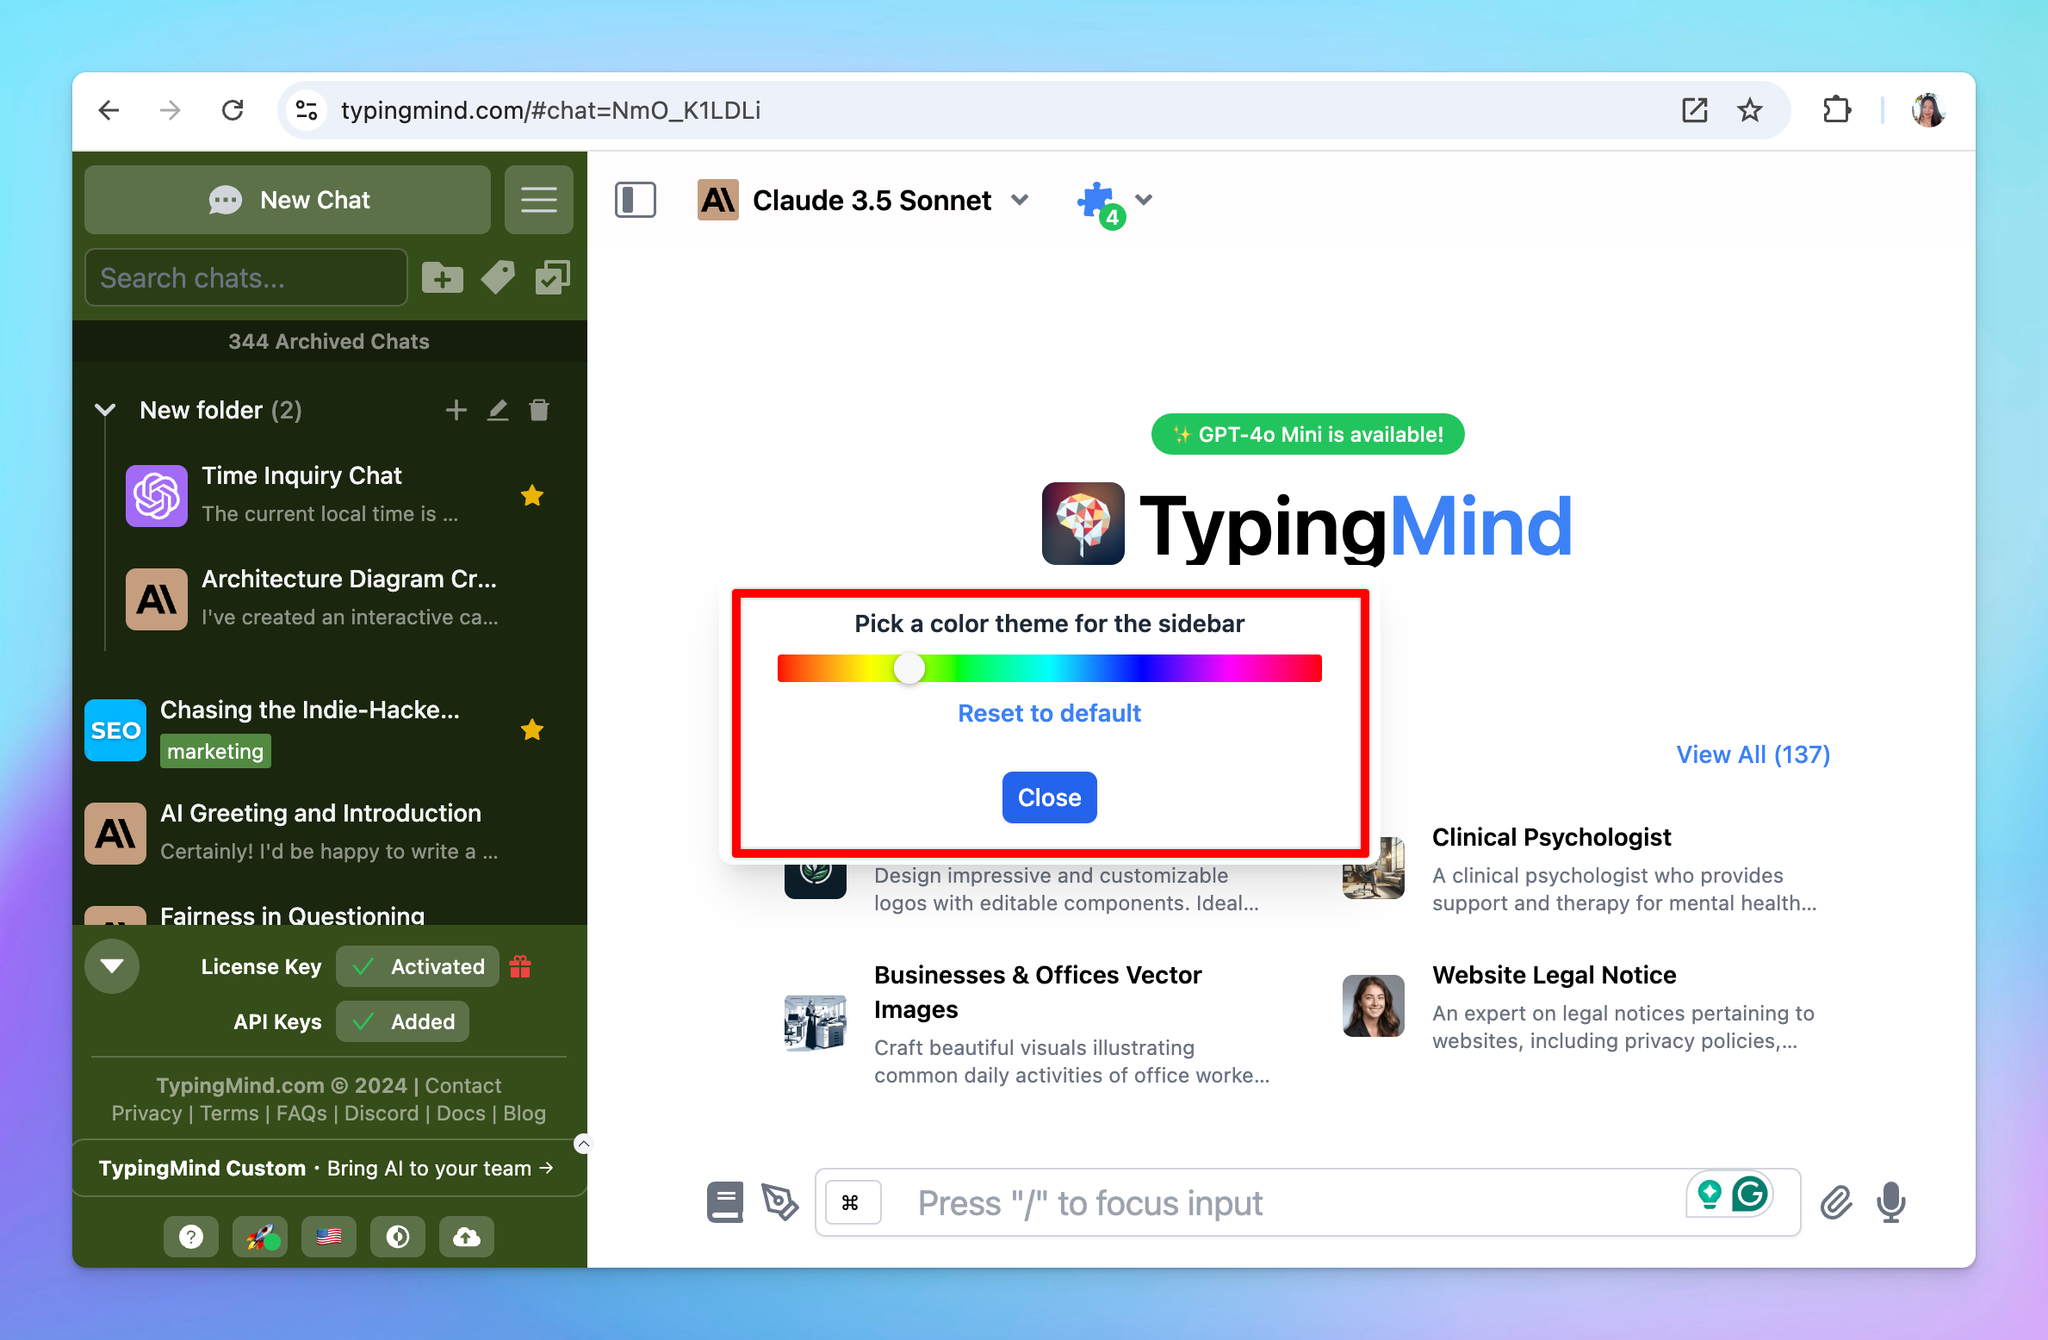Toggle sidebar visibility panel icon
Image resolution: width=2048 pixels, height=1340 pixels.
point(635,200)
